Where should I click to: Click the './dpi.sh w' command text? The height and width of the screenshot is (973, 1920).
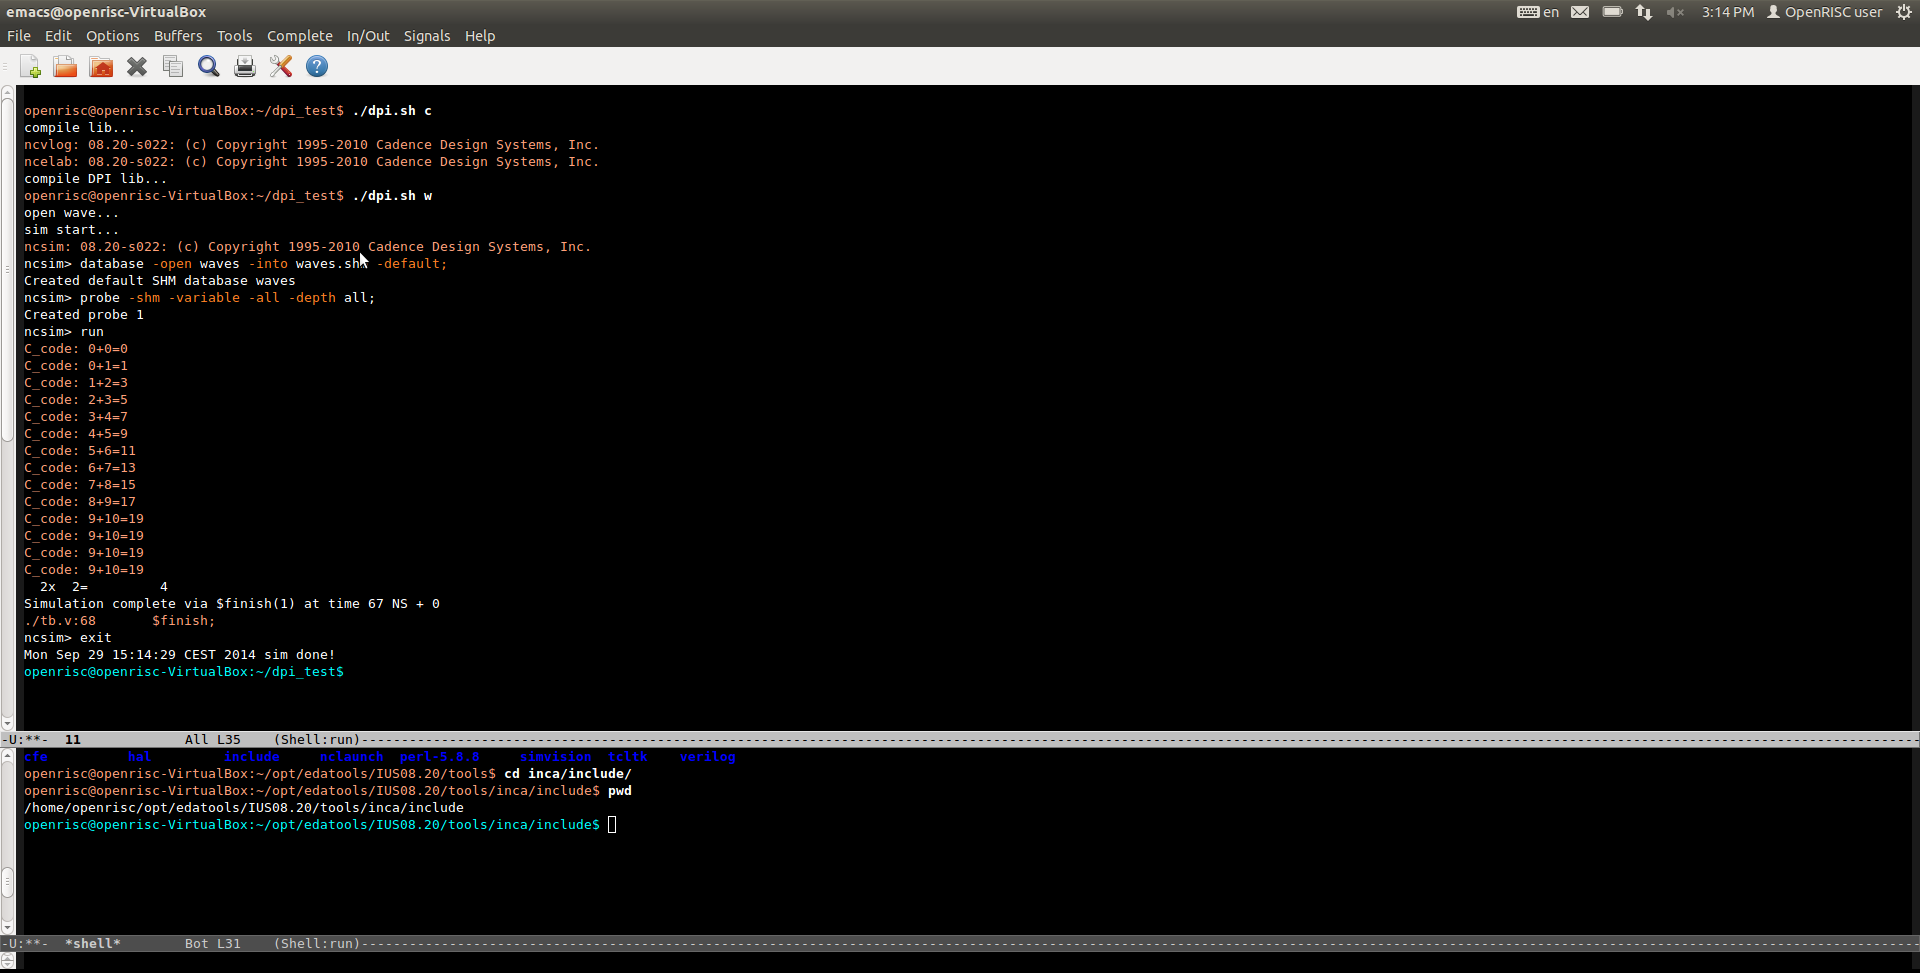392,196
